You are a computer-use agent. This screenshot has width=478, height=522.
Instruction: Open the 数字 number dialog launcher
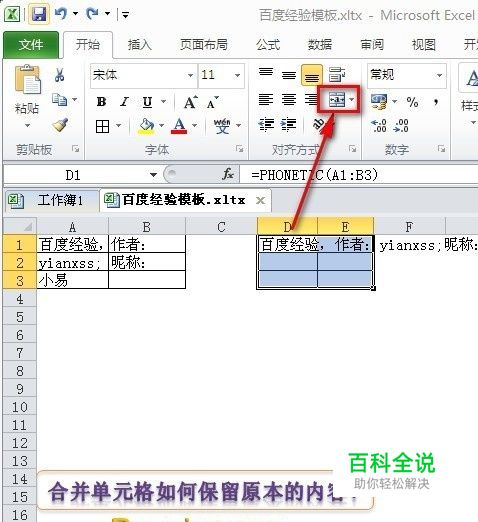[x=442, y=149]
